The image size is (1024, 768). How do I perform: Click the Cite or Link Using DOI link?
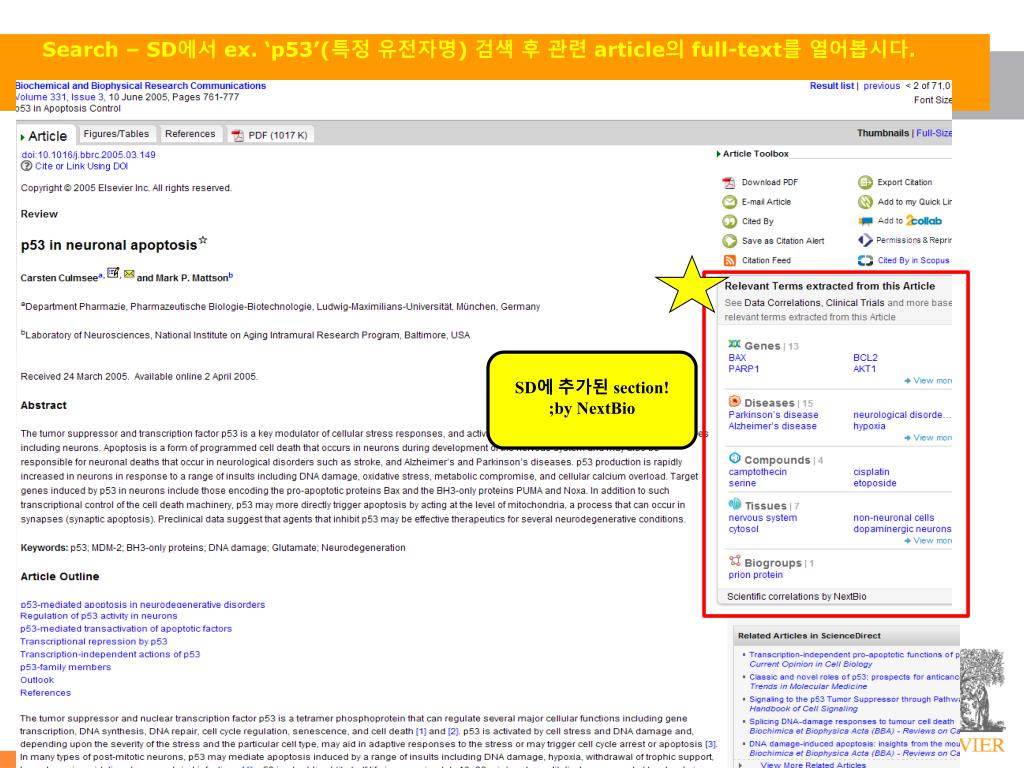click(x=82, y=167)
